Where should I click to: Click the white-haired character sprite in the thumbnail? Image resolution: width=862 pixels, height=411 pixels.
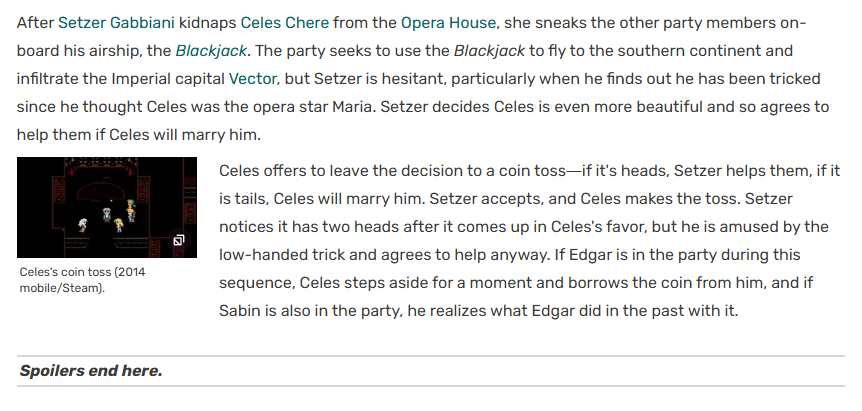(82, 225)
